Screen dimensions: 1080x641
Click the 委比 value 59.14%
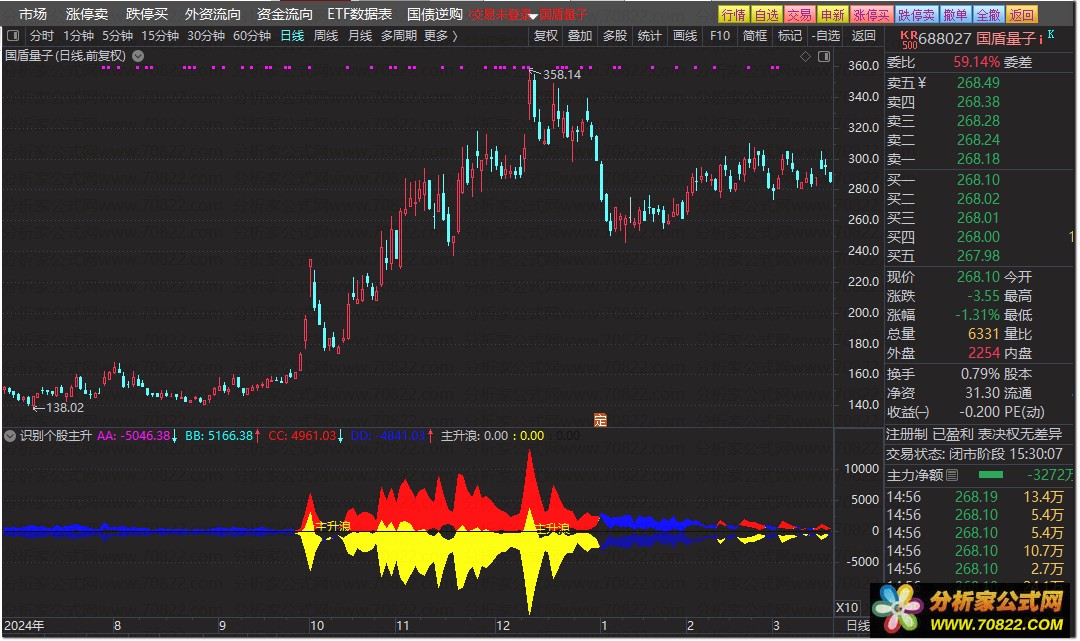click(x=976, y=62)
